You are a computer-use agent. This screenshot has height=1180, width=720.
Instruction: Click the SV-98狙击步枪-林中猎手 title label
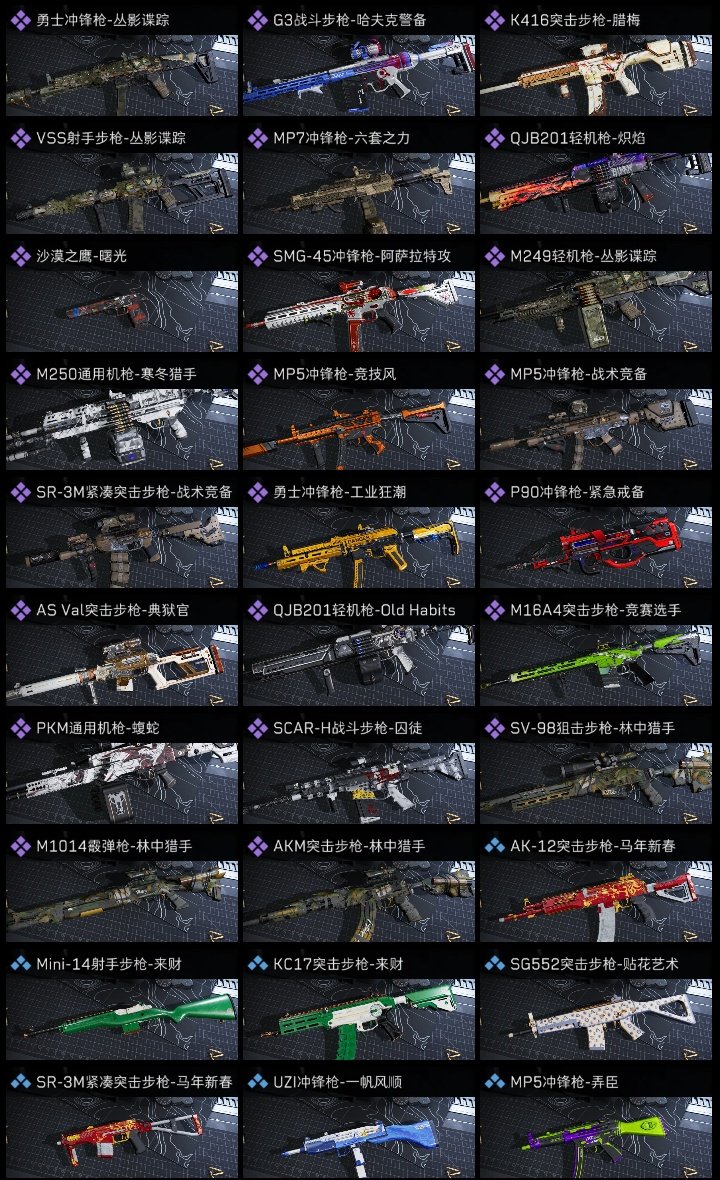point(592,728)
